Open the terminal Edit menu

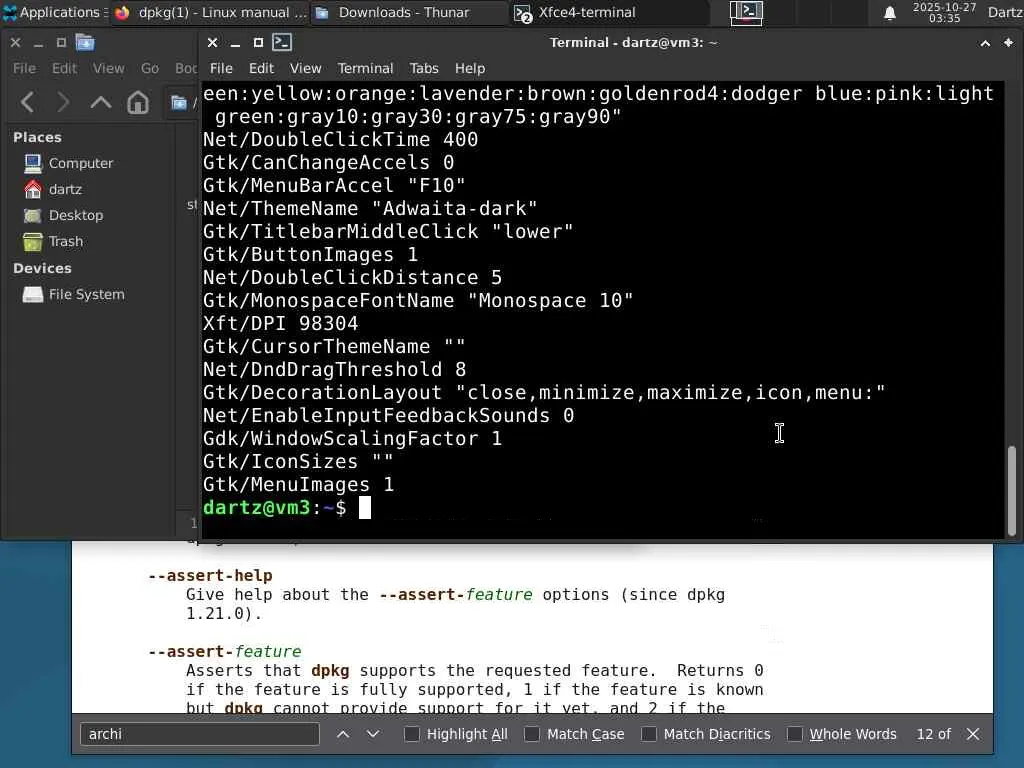(x=261, y=68)
